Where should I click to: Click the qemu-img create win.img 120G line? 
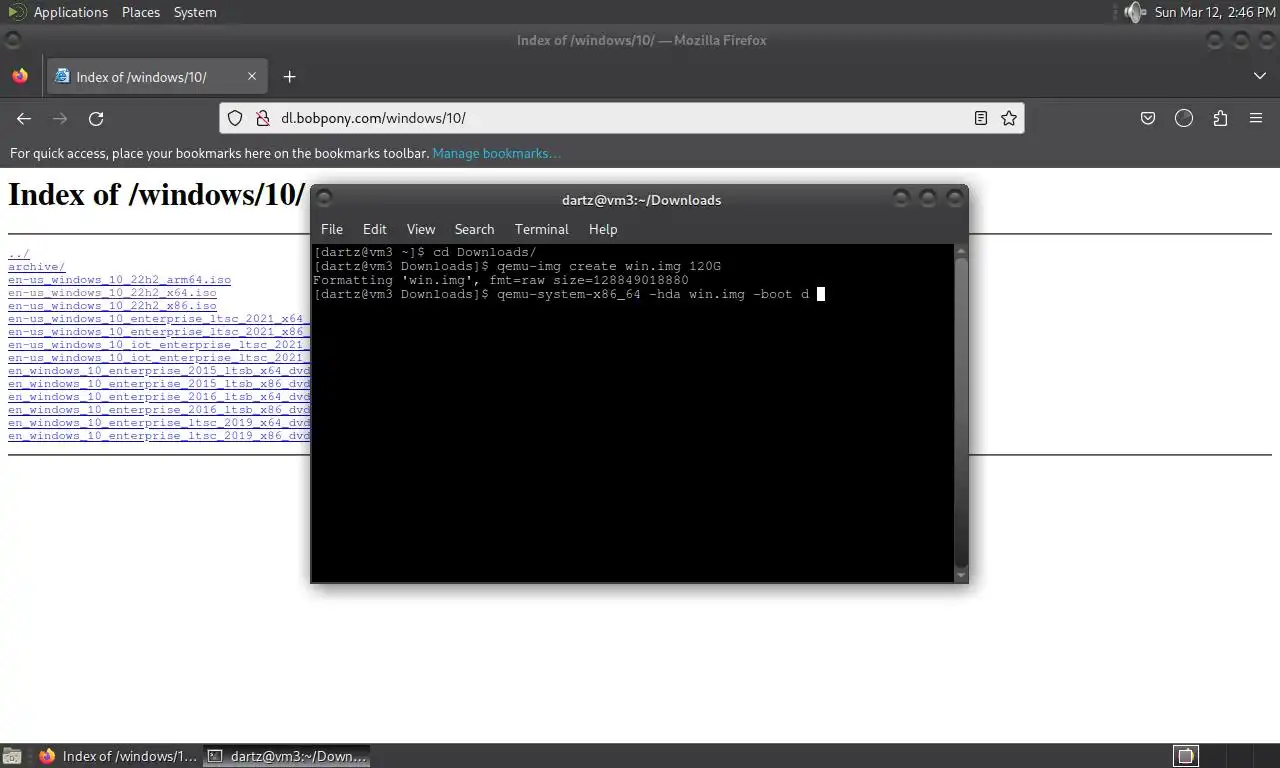517,266
